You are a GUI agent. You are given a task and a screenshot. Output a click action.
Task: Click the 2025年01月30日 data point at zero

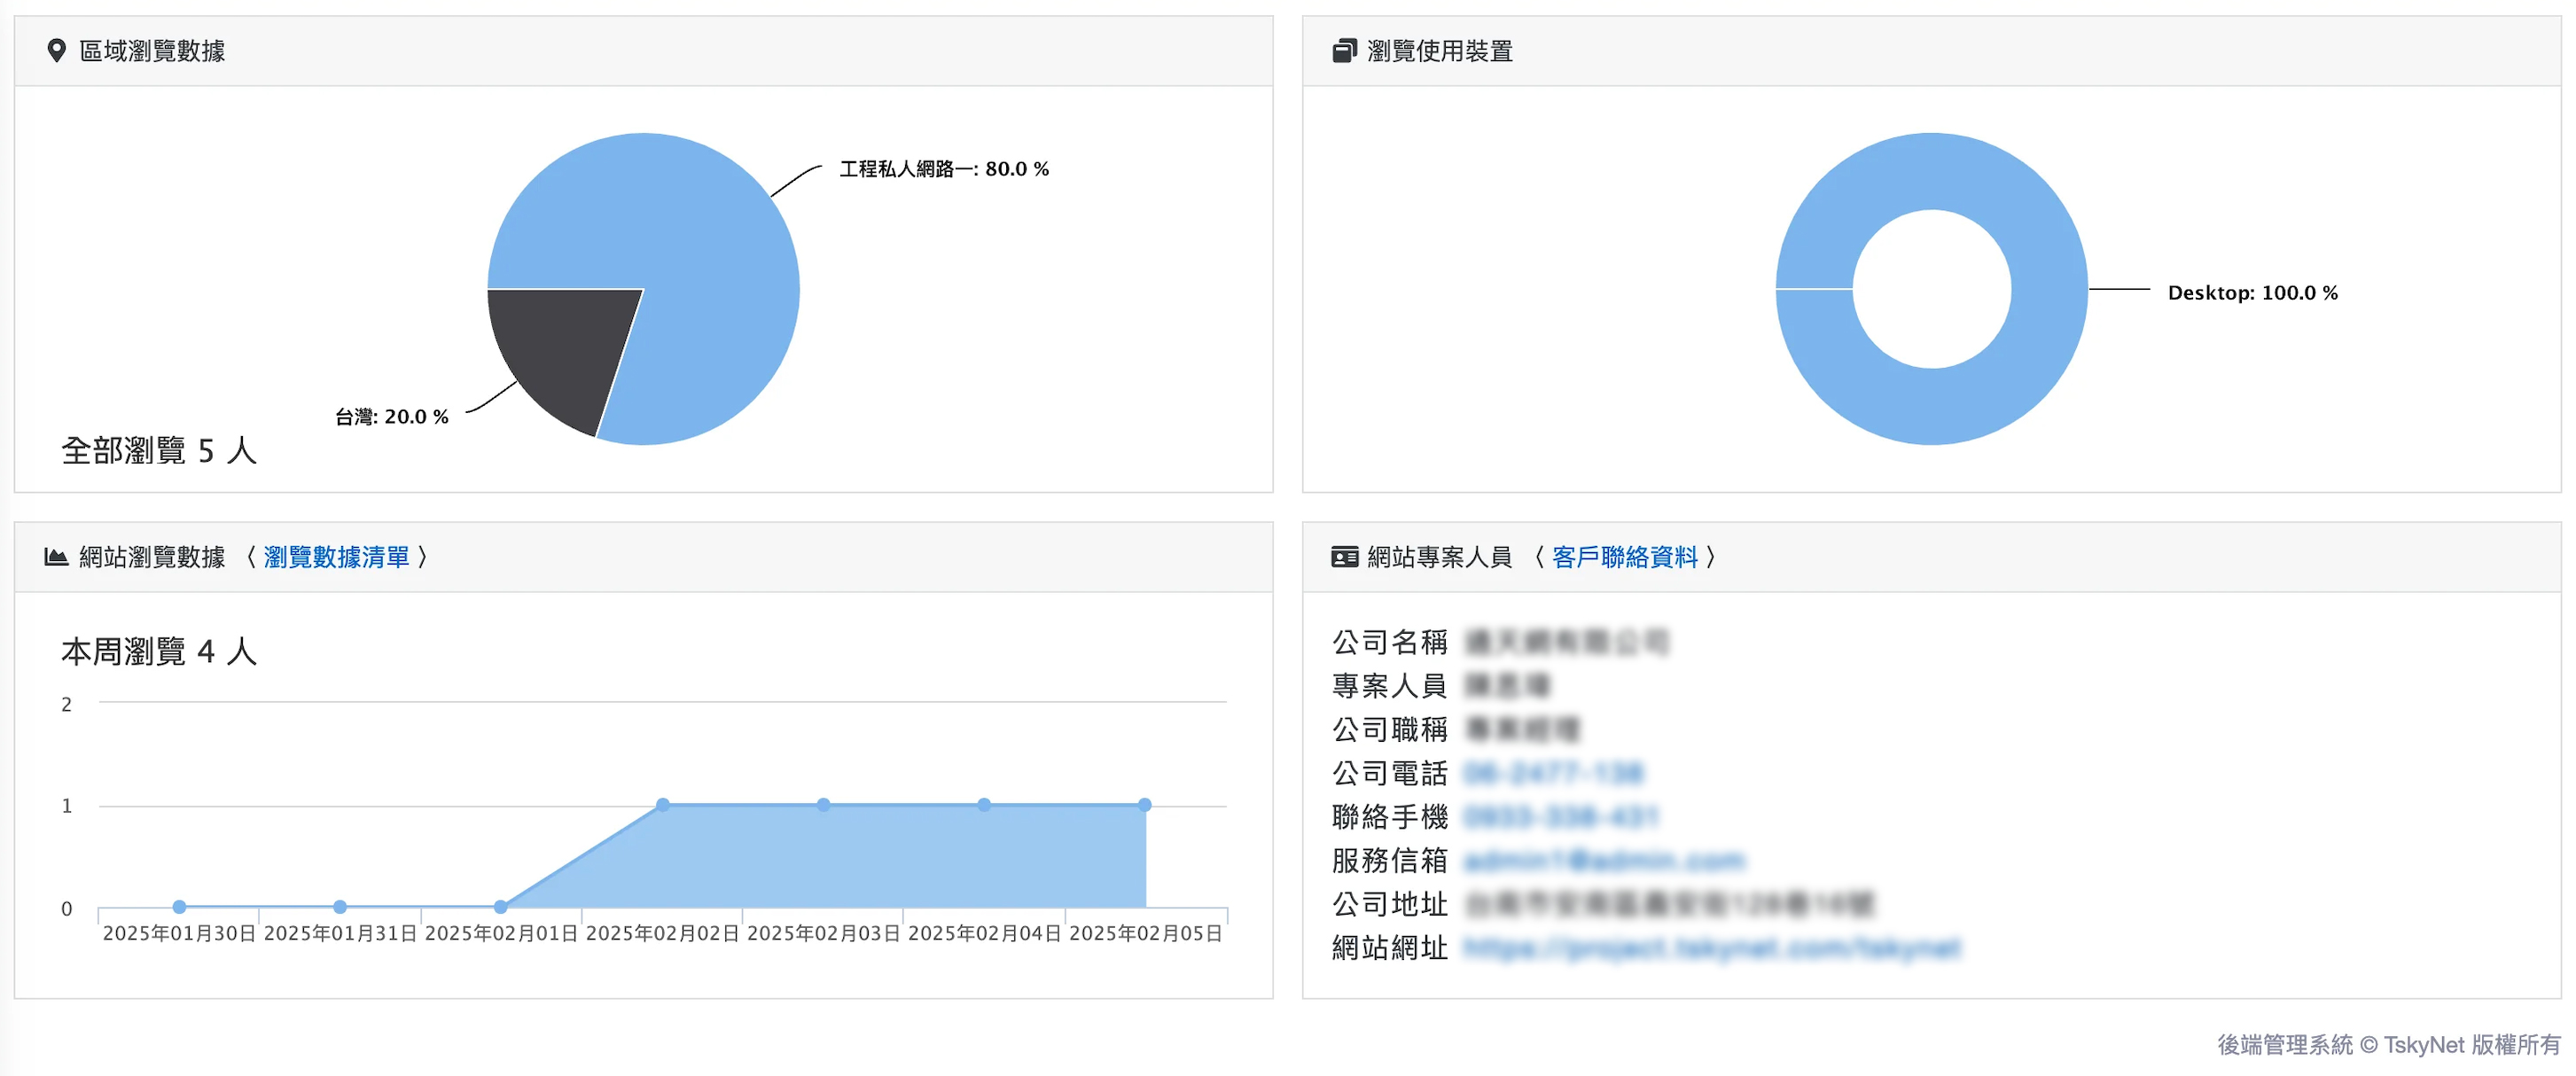pyautogui.click(x=179, y=907)
